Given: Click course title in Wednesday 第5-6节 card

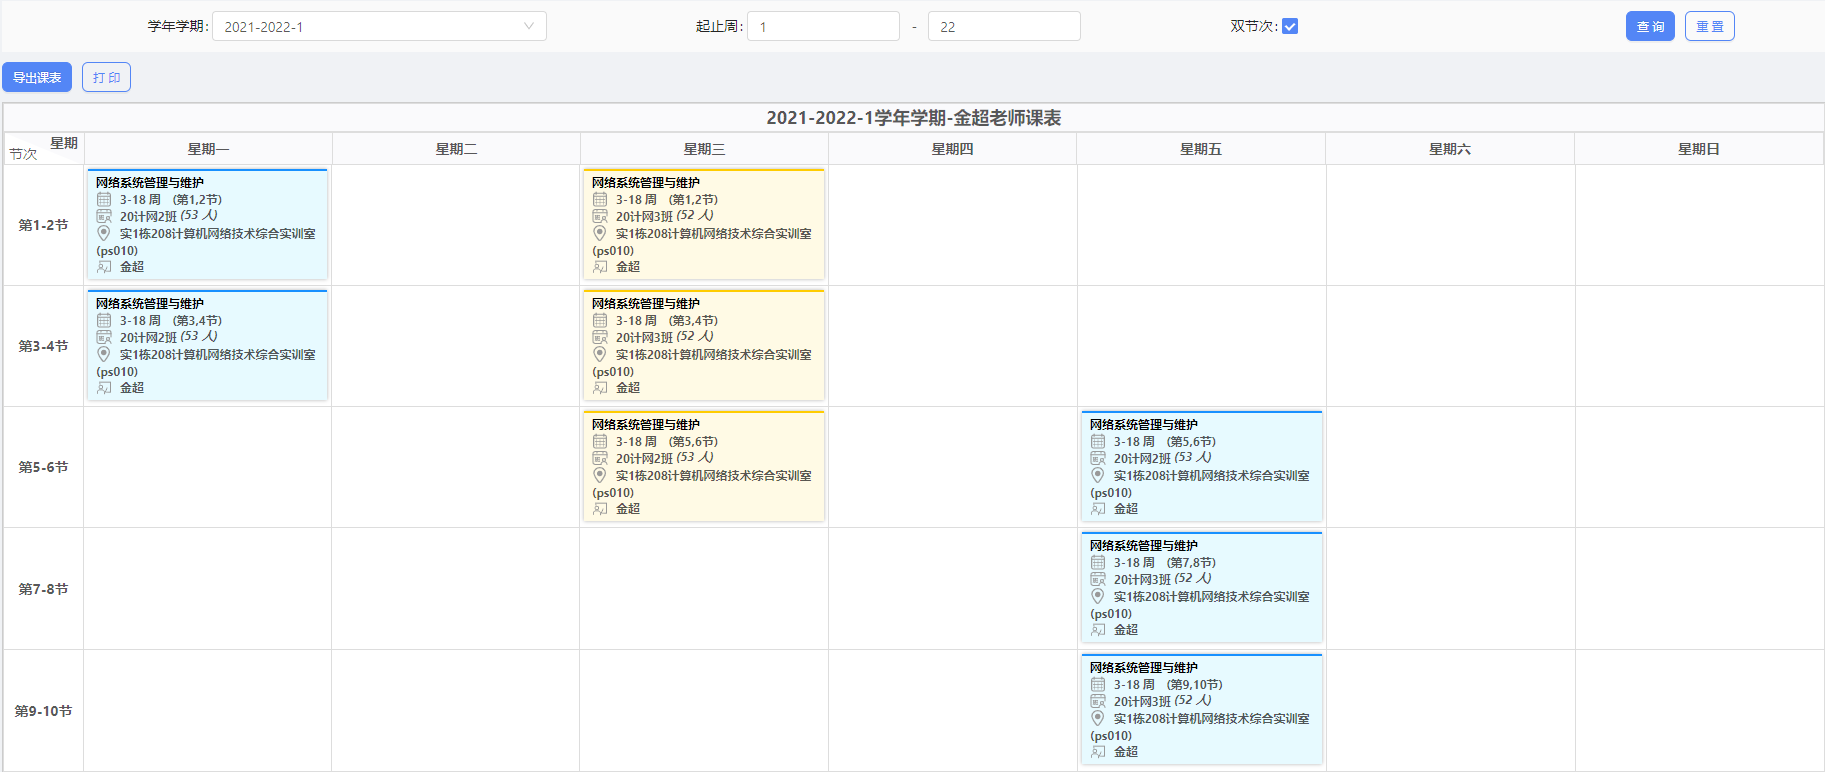Looking at the screenshot, I should click(x=646, y=424).
